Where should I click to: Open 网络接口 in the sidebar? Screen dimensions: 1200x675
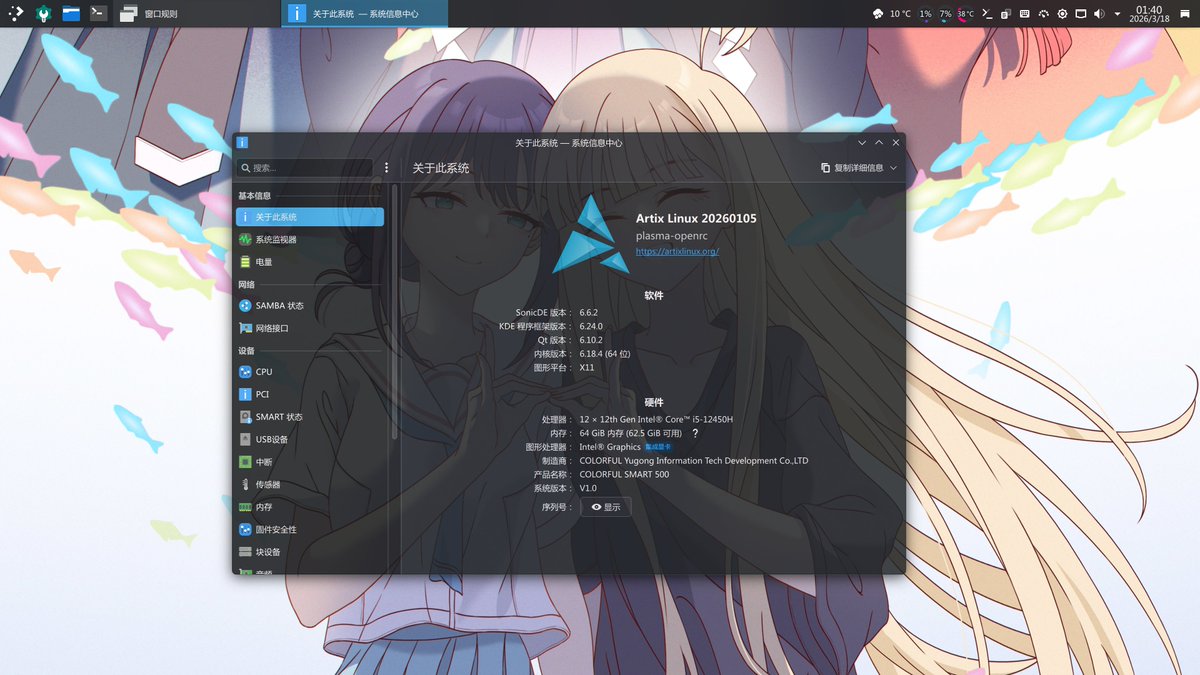310,328
